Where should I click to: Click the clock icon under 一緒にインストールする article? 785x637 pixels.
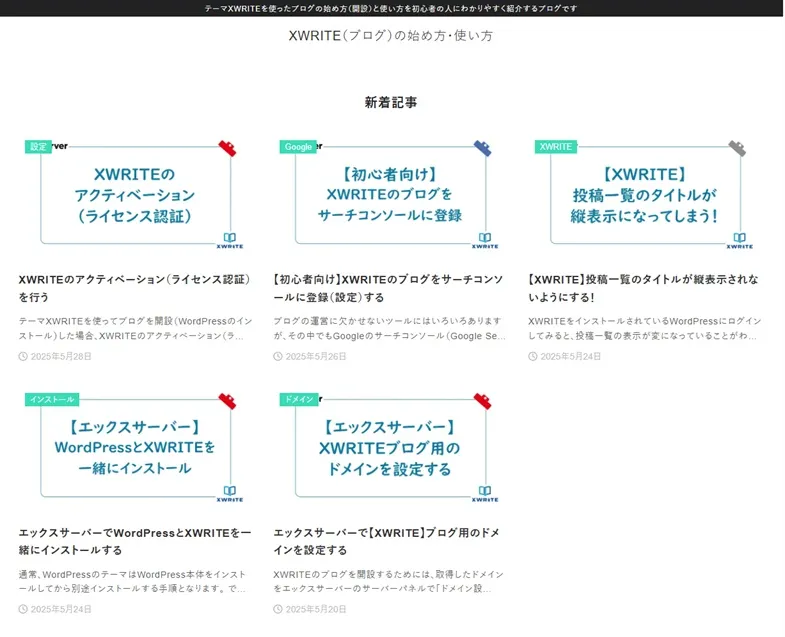(23, 609)
